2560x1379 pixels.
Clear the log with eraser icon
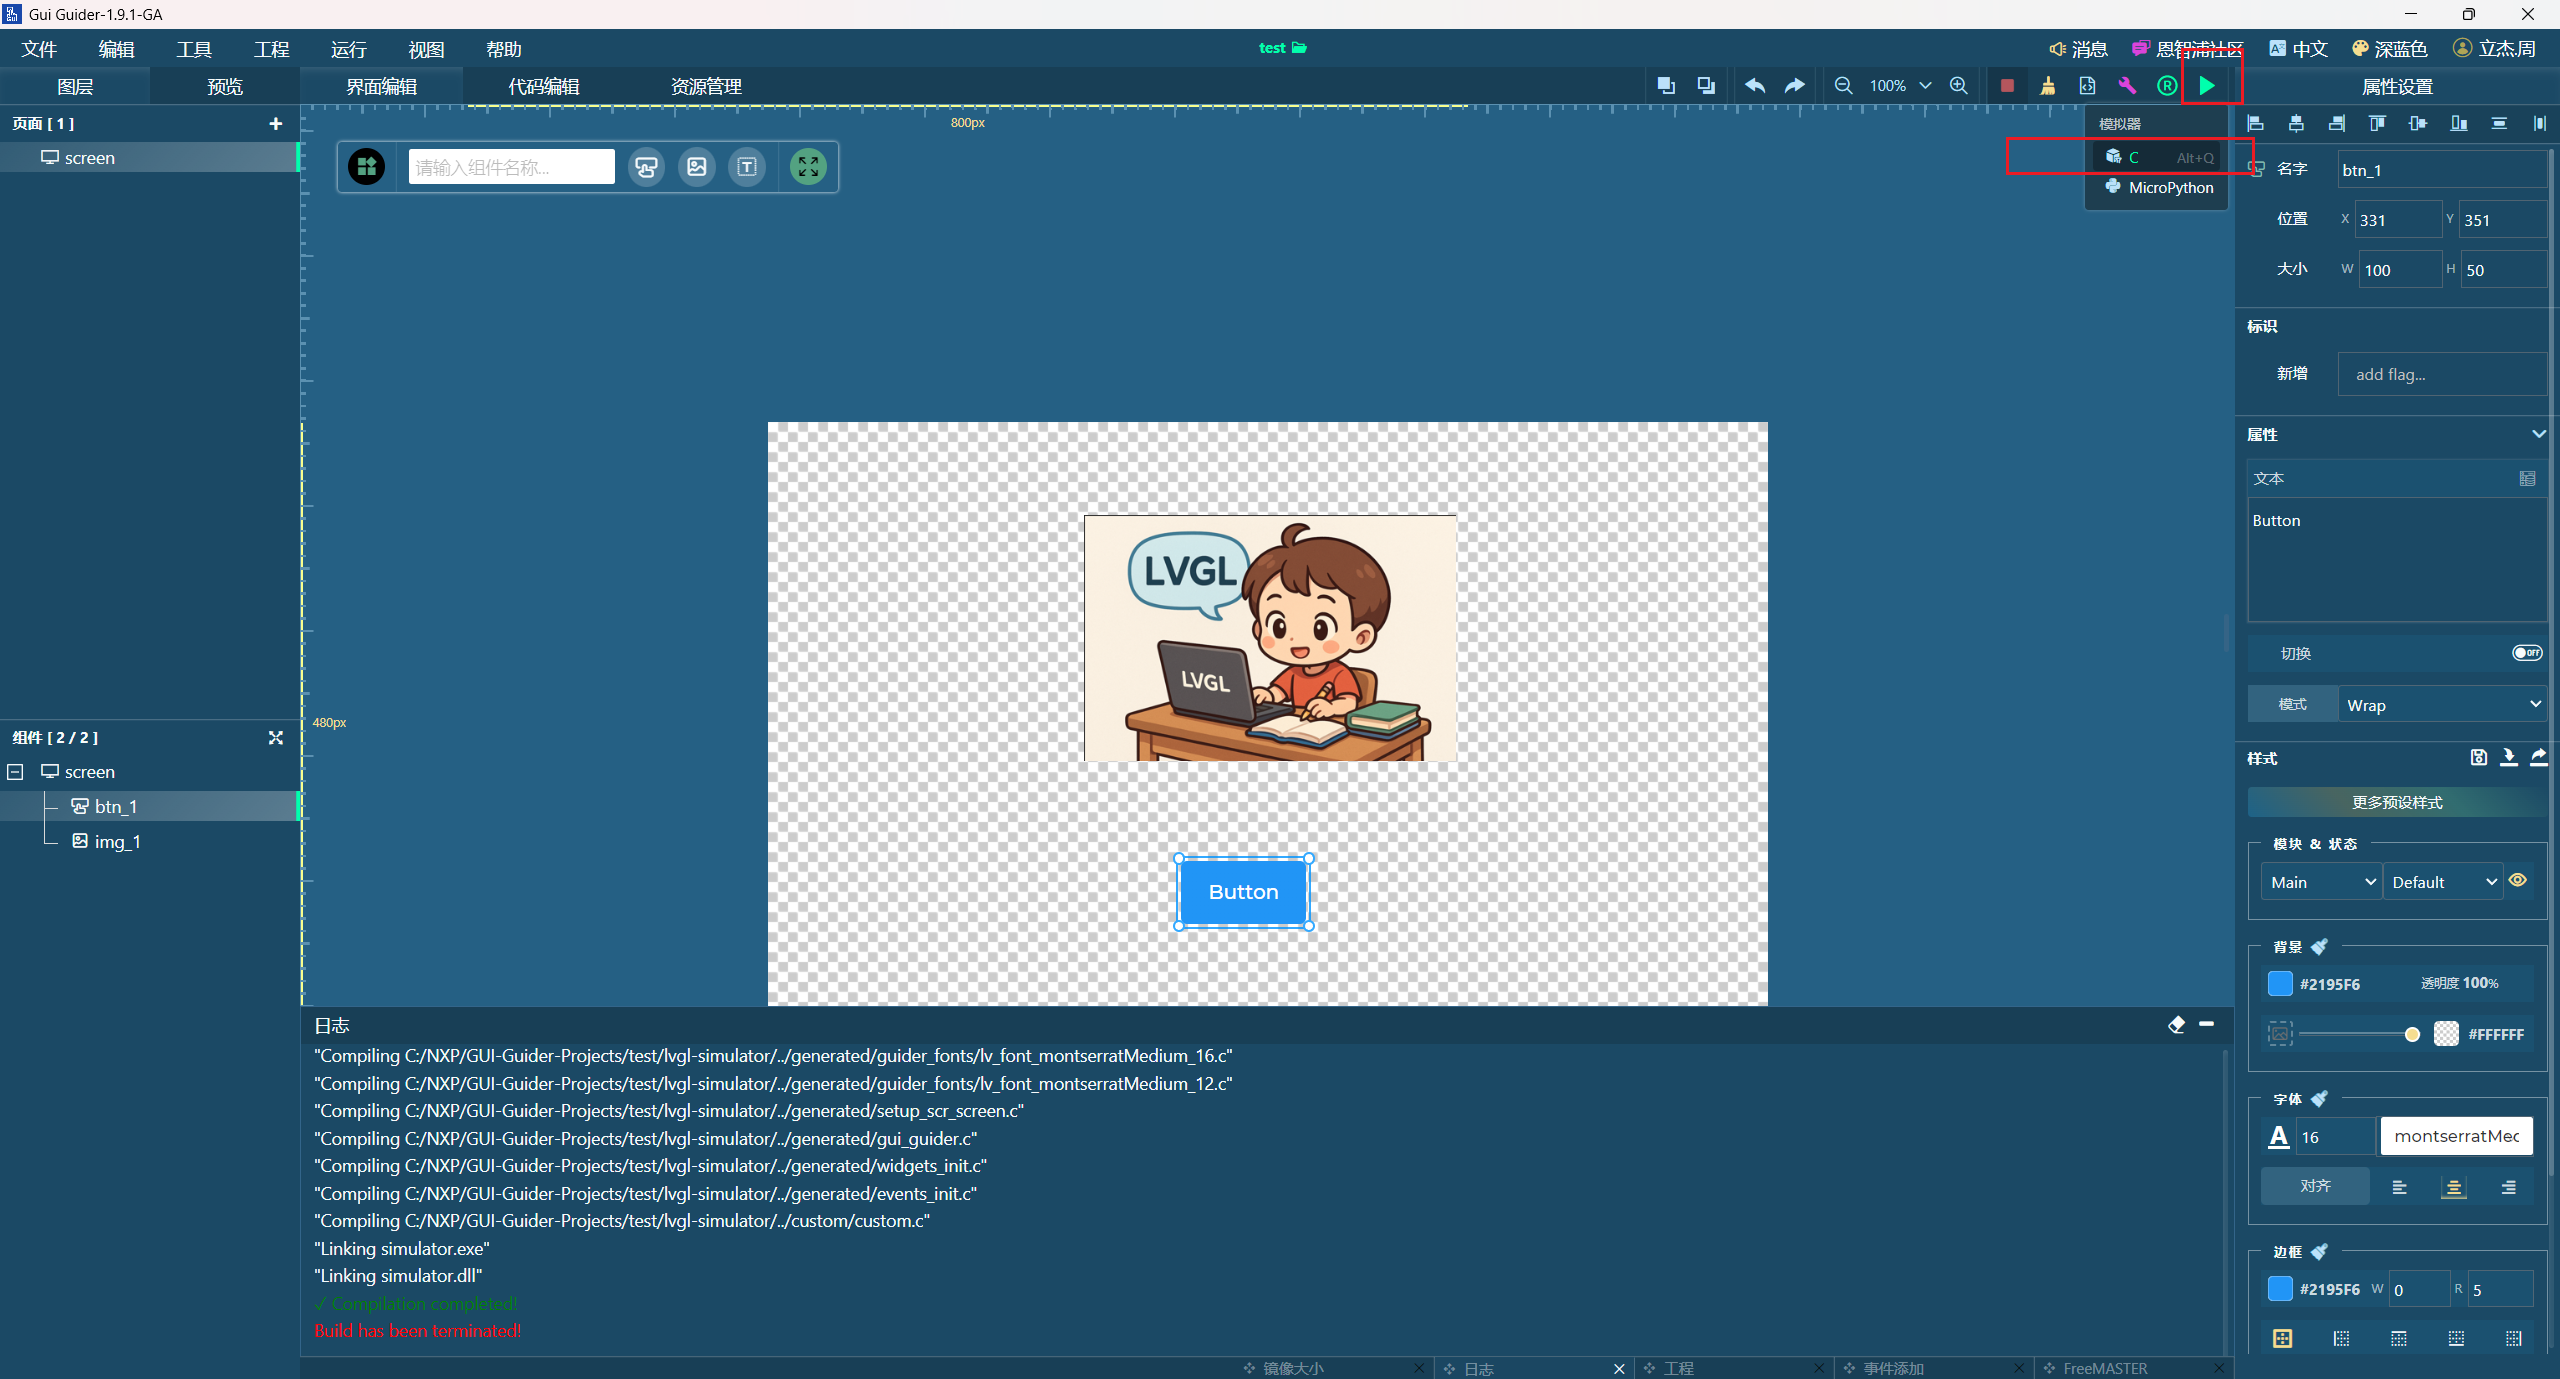2176,1025
